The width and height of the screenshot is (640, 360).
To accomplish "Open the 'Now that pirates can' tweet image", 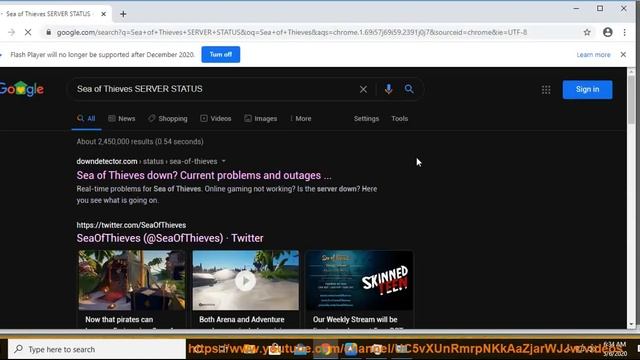I will coord(132,280).
